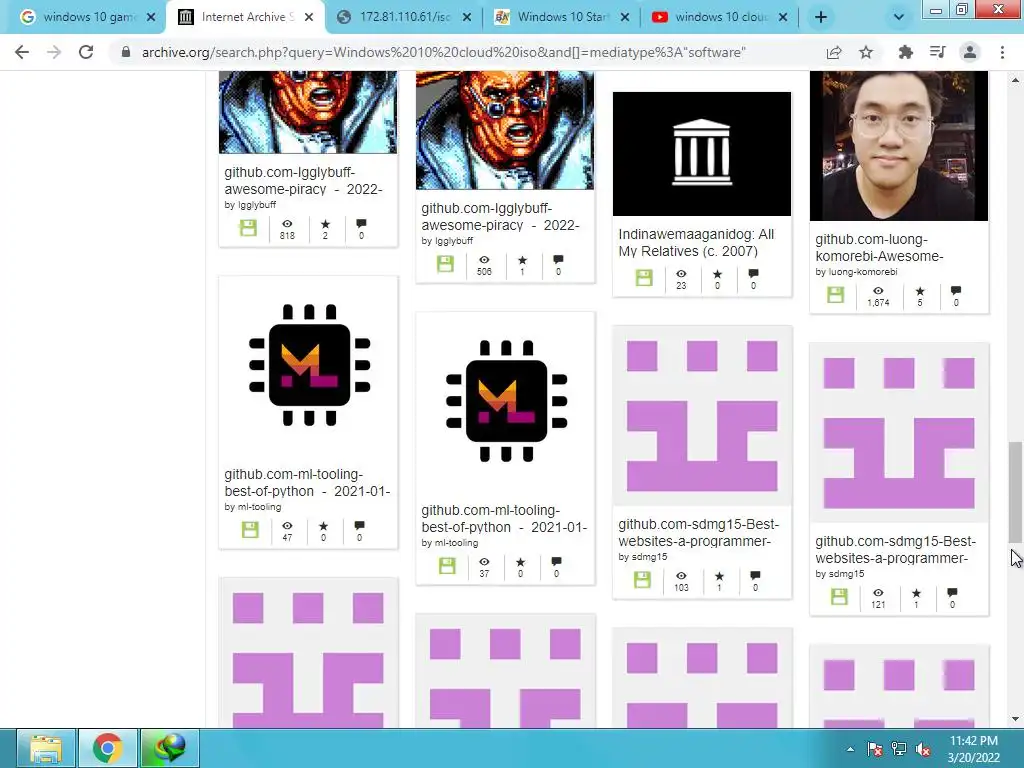Click favorites star on luong-komorebi item
The height and width of the screenshot is (768, 1024).
pyautogui.click(x=920, y=291)
